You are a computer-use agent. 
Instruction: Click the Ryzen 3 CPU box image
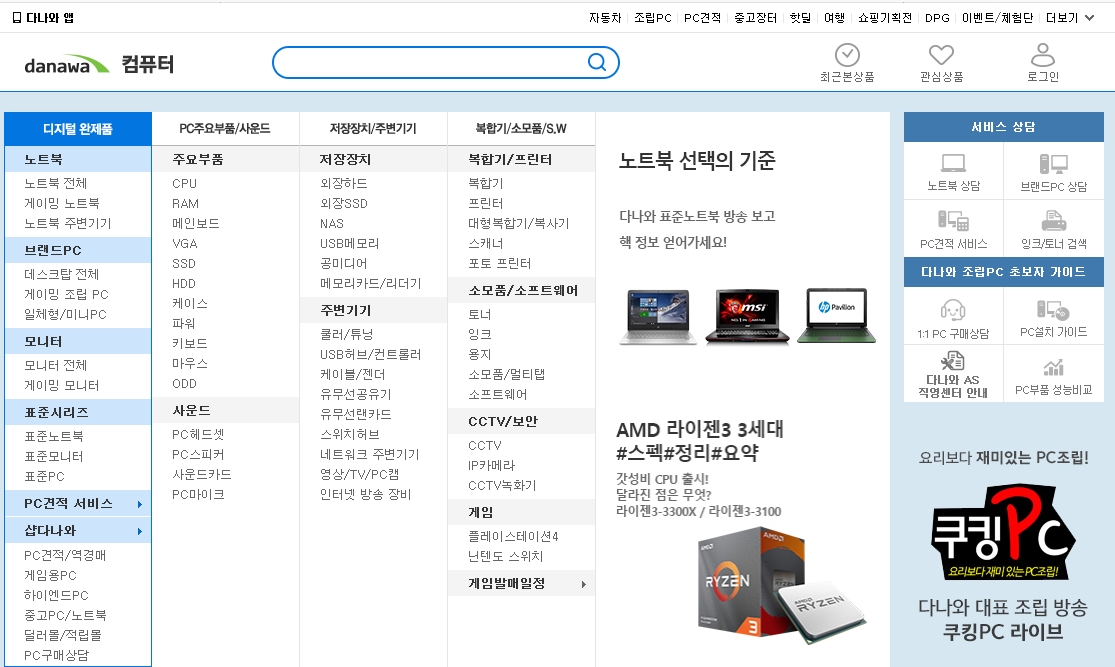coord(779,587)
